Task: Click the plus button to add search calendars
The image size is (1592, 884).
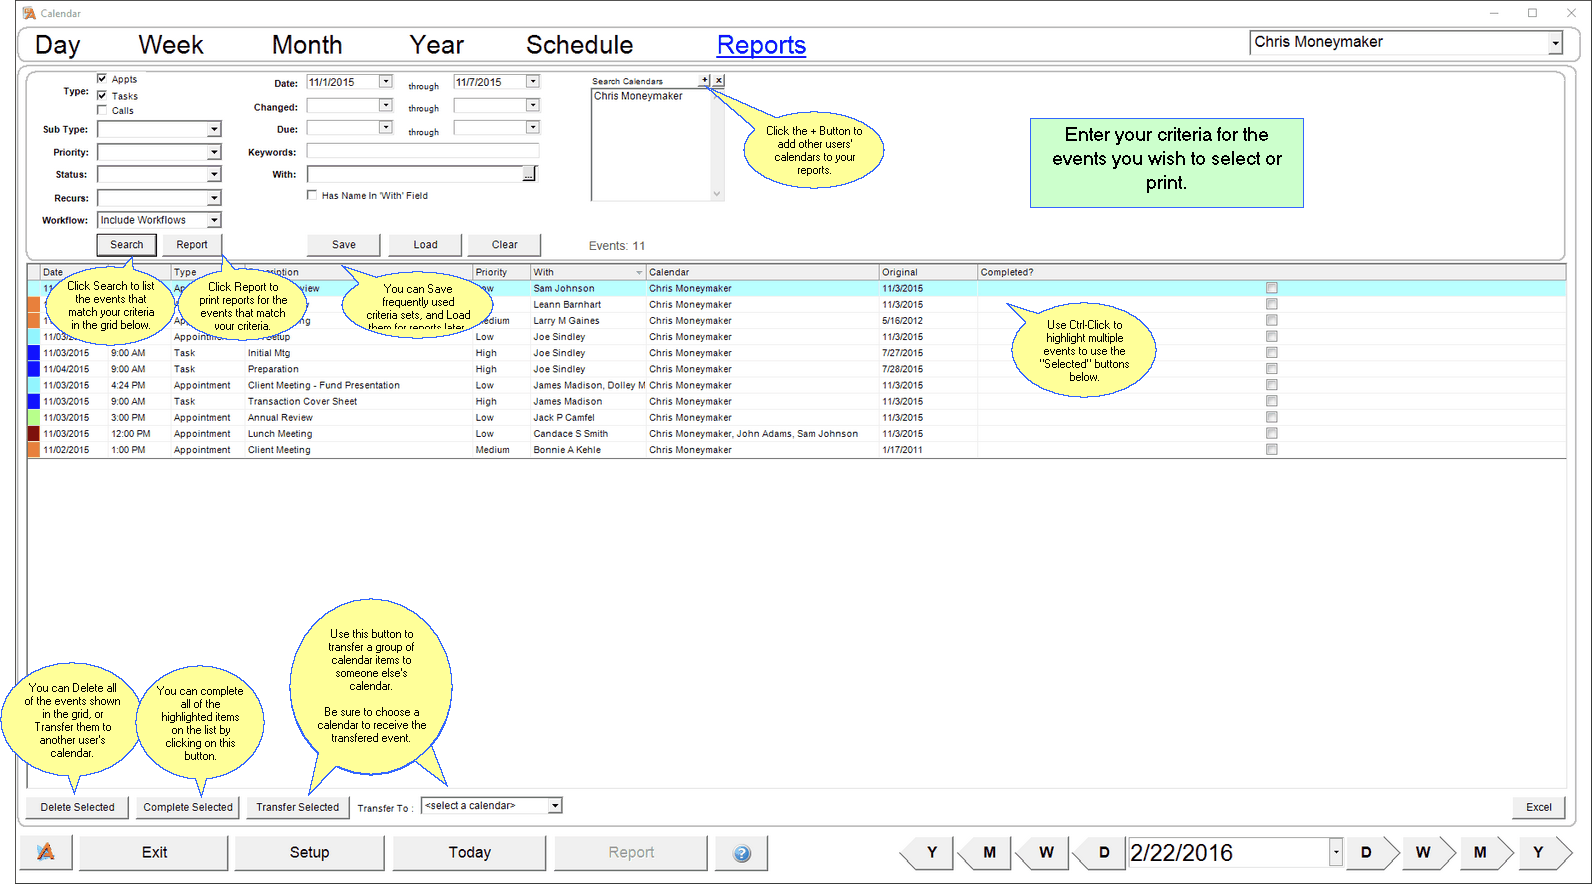Action: pyautogui.click(x=704, y=80)
